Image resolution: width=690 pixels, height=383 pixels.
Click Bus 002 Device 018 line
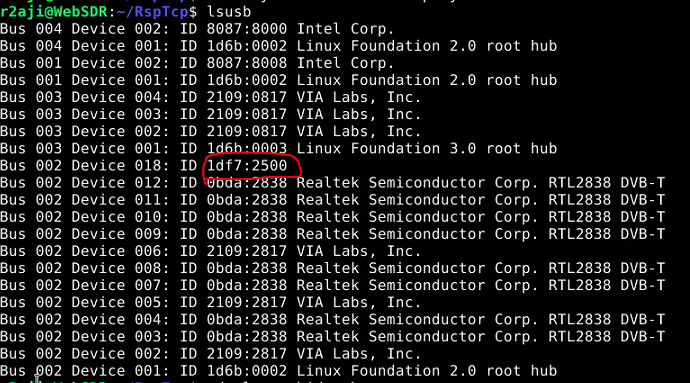click(x=143, y=166)
